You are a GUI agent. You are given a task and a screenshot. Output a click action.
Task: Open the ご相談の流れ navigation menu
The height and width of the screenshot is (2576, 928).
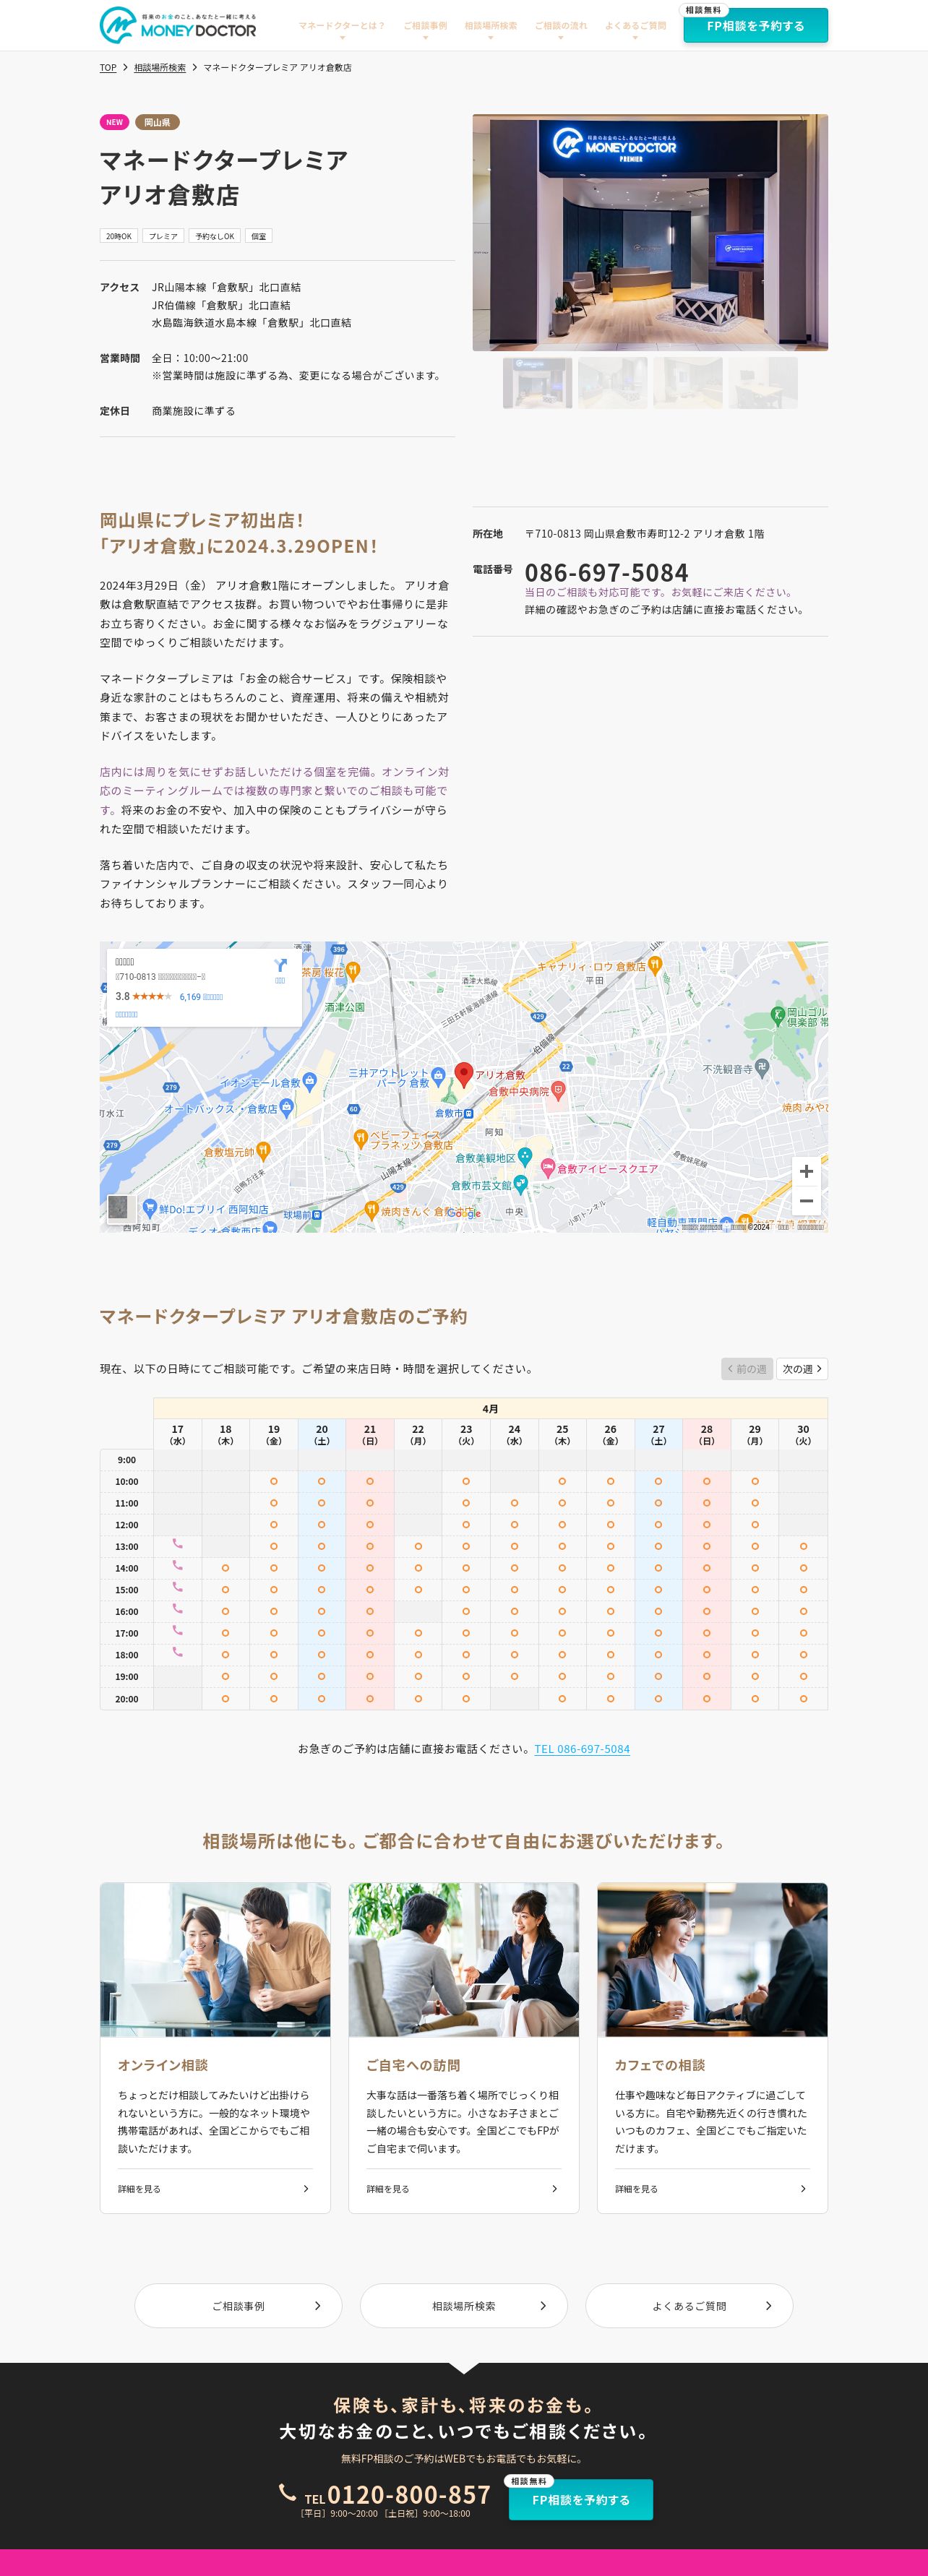click(560, 27)
